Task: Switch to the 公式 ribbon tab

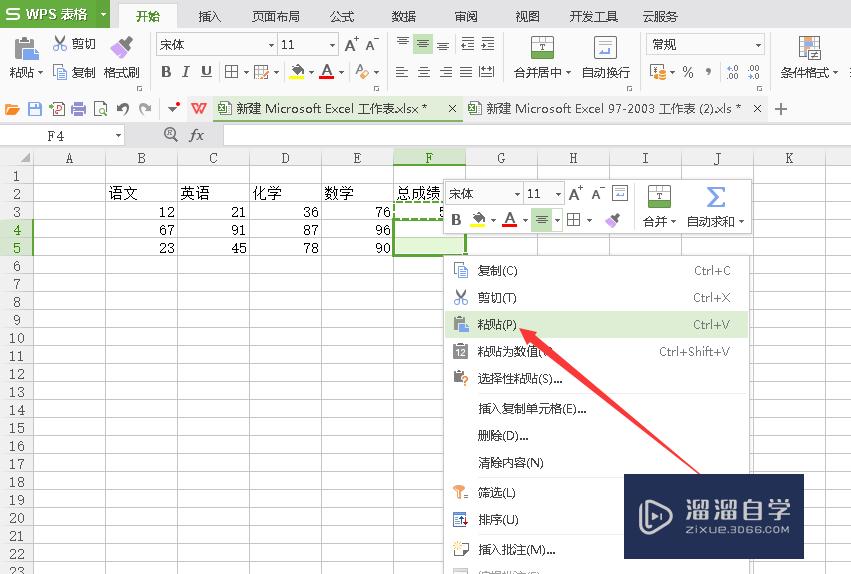Action: point(342,16)
